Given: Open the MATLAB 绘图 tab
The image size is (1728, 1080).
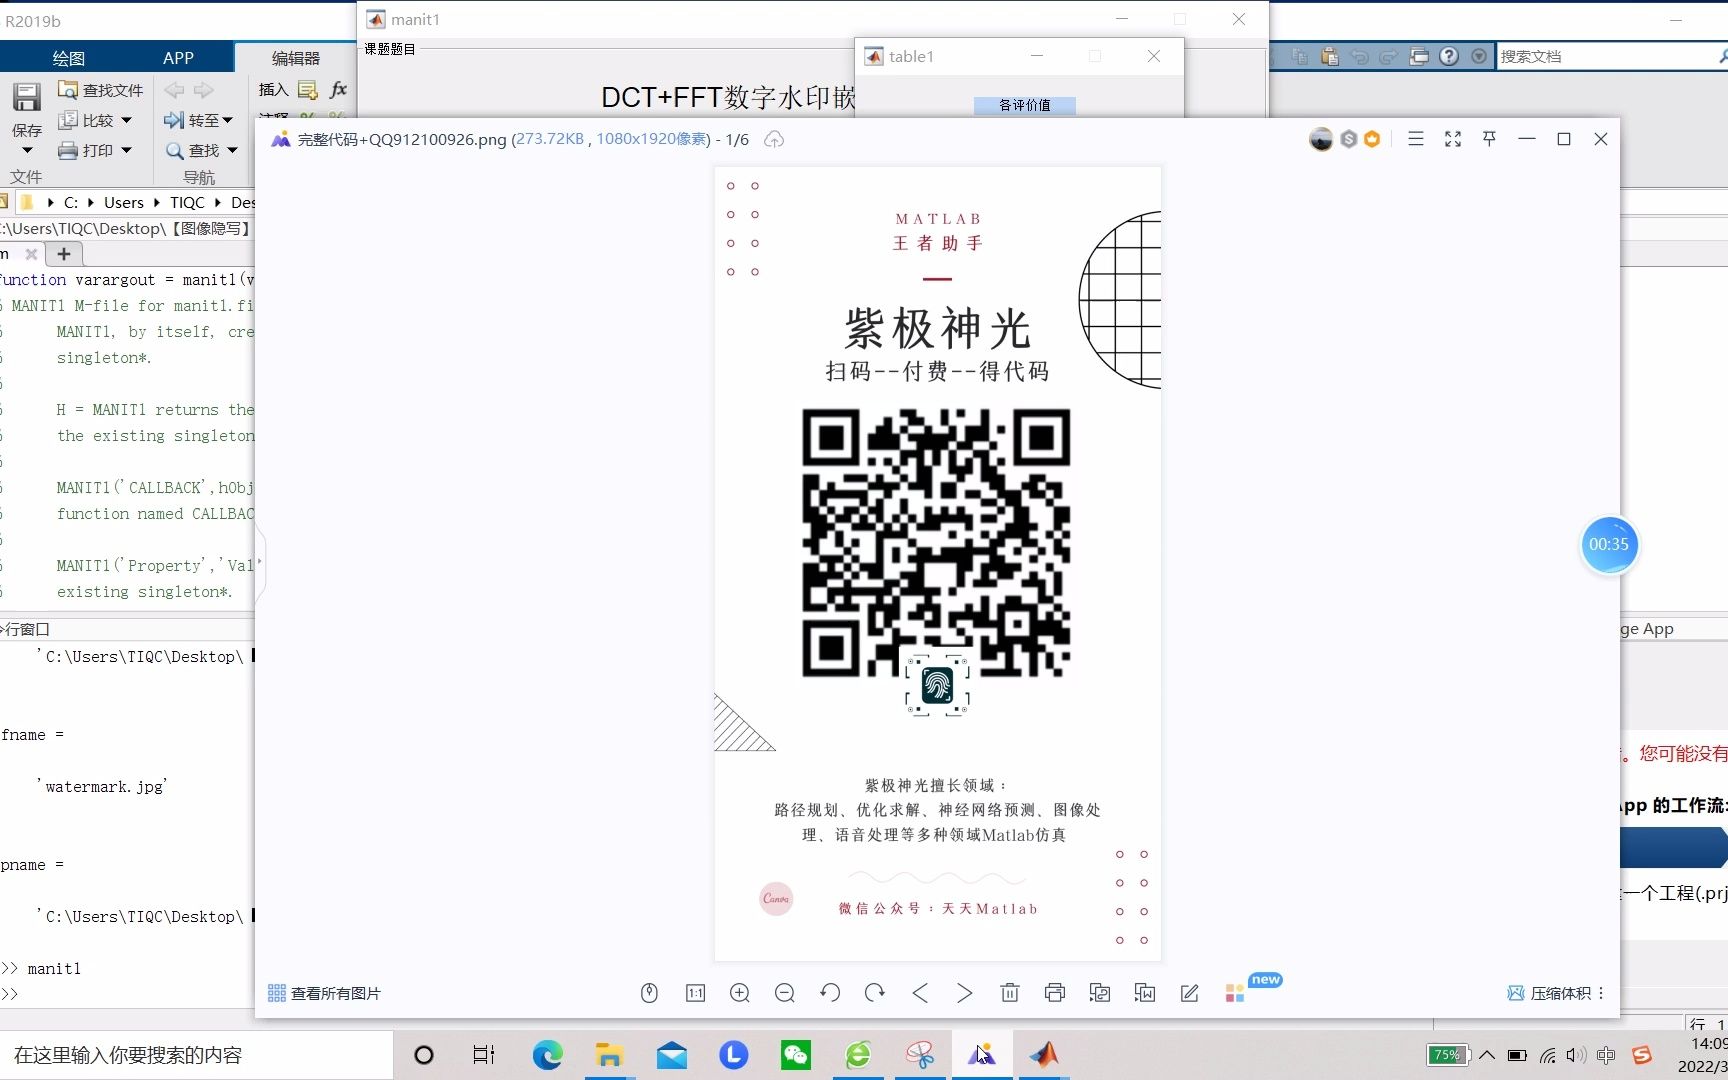Looking at the screenshot, I should point(69,58).
